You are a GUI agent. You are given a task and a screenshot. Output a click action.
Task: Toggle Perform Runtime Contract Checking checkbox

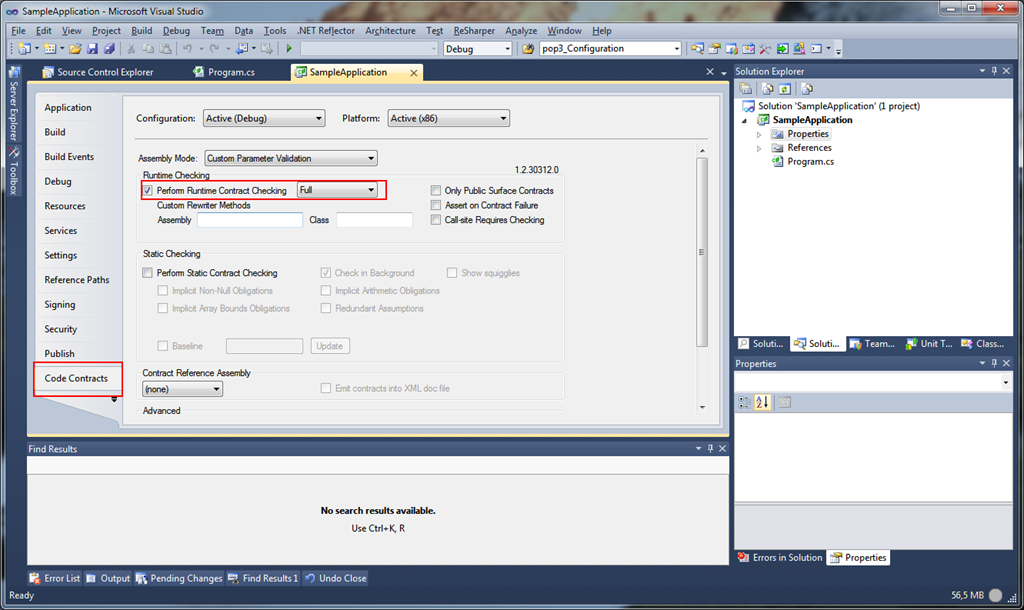148,191
